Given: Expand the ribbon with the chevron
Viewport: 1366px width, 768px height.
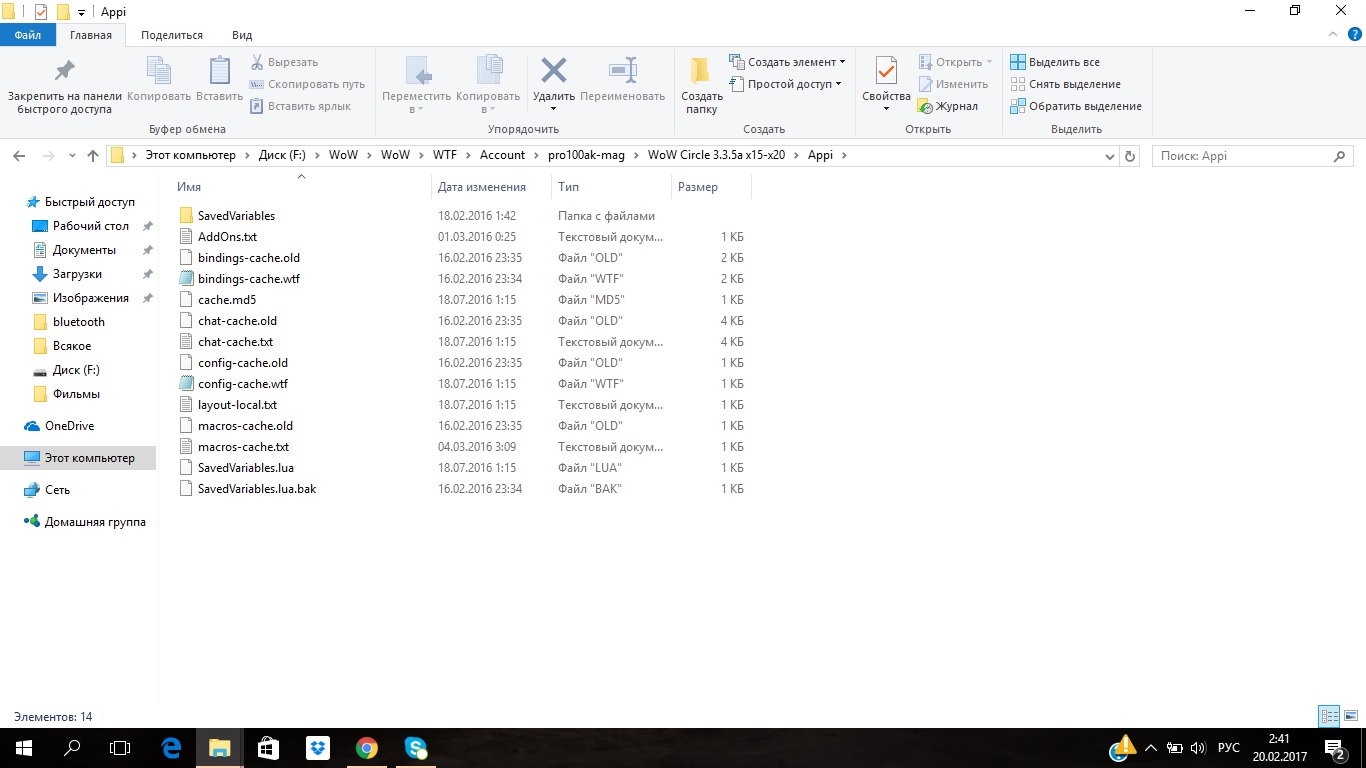Looking at the screenshot, I should click(1331, 35).
